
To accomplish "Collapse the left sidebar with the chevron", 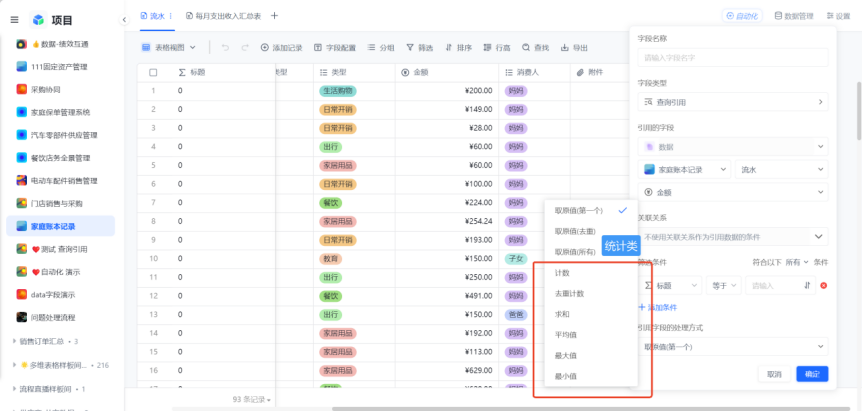I will coord(124,20).
